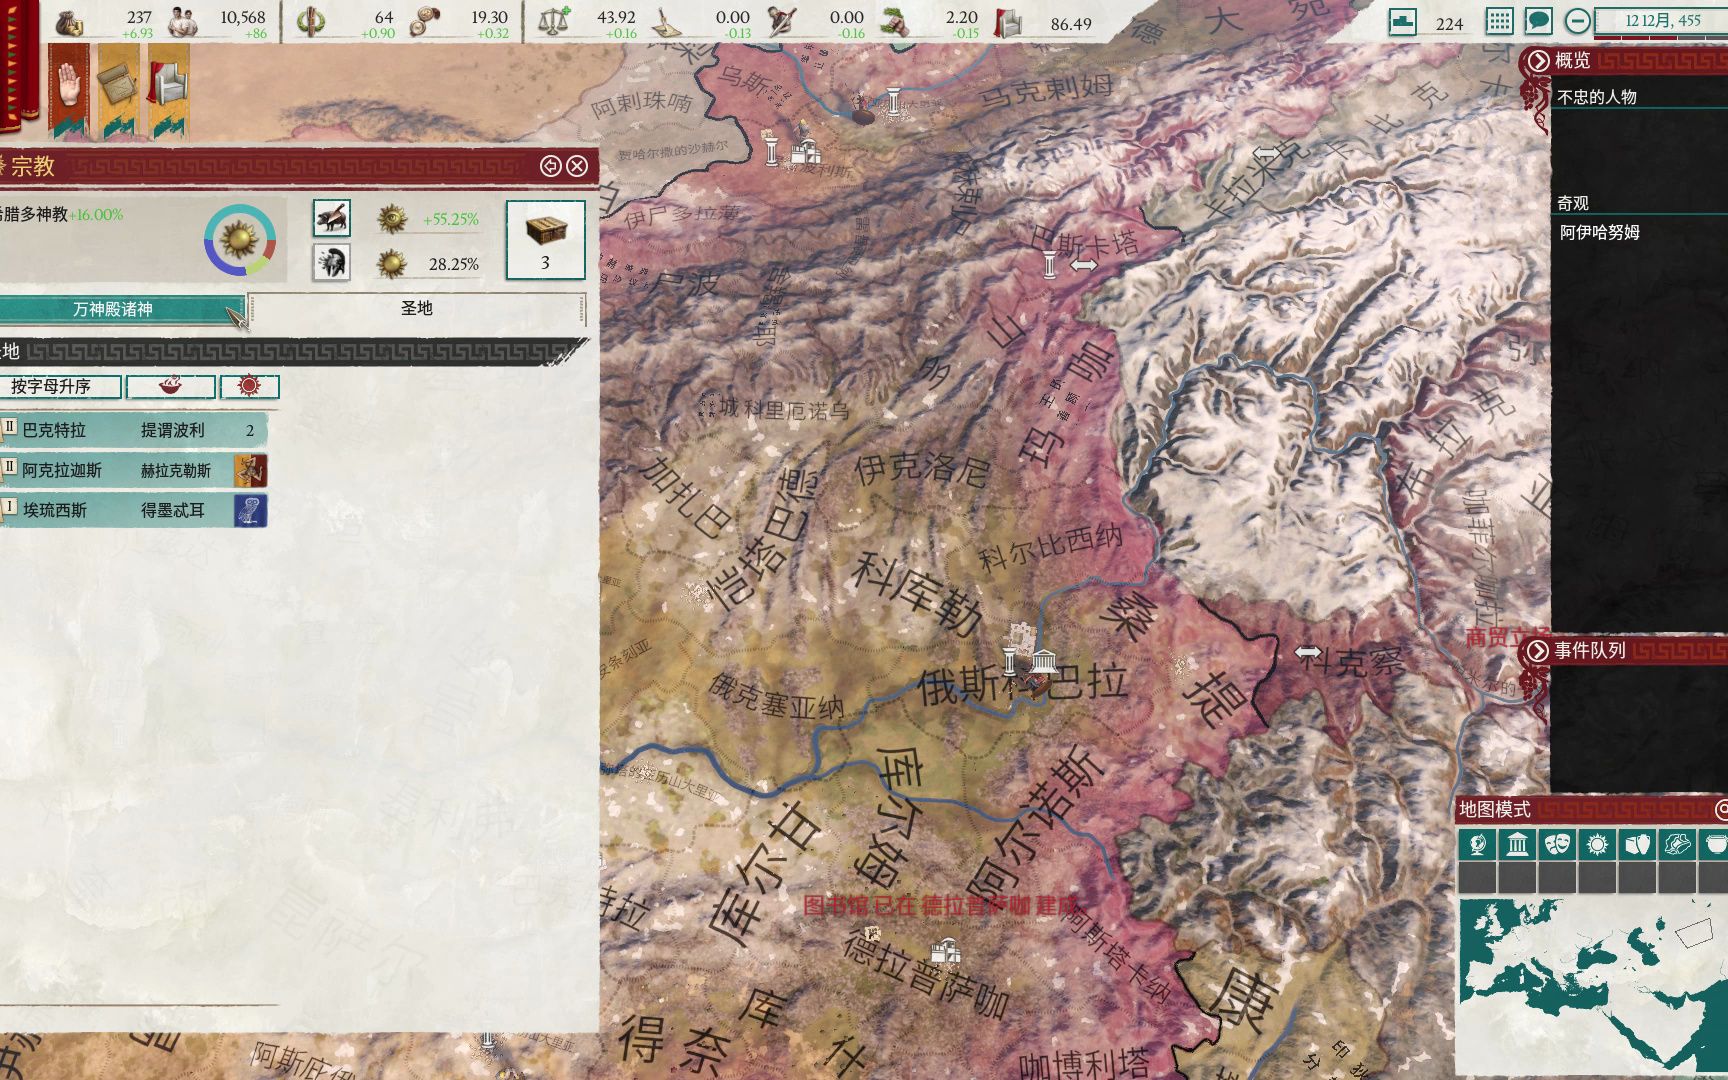Screen dimensions: 1728x1080
Task: Click the trade goods coins icon
Action: pyautogui.click(x=425, y=22)
